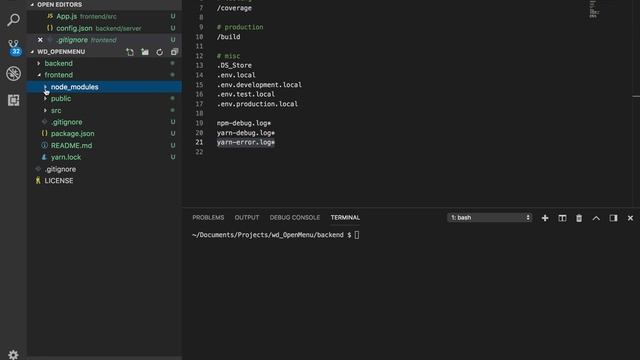Open frontend .gitignore file in tree
This screenshot has width=640, height=360.
tap(104, 122)
